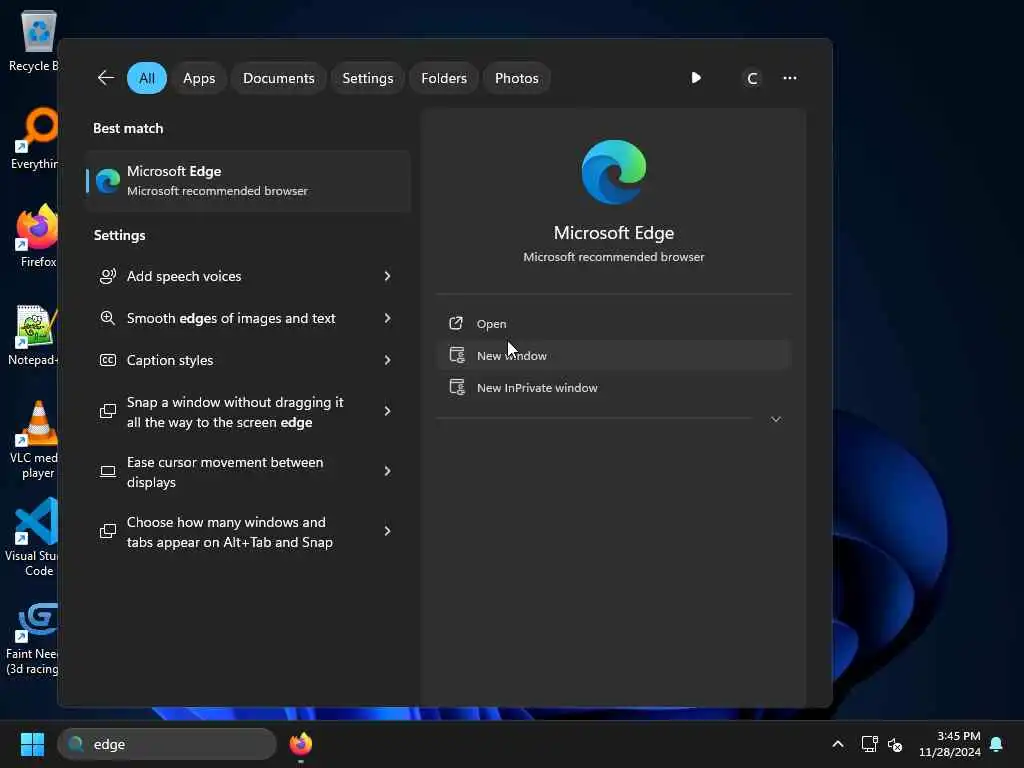Expand chevron for Ease cursor movement
The height and width of the screenshot is (768, 1024).
coord(387,471)
